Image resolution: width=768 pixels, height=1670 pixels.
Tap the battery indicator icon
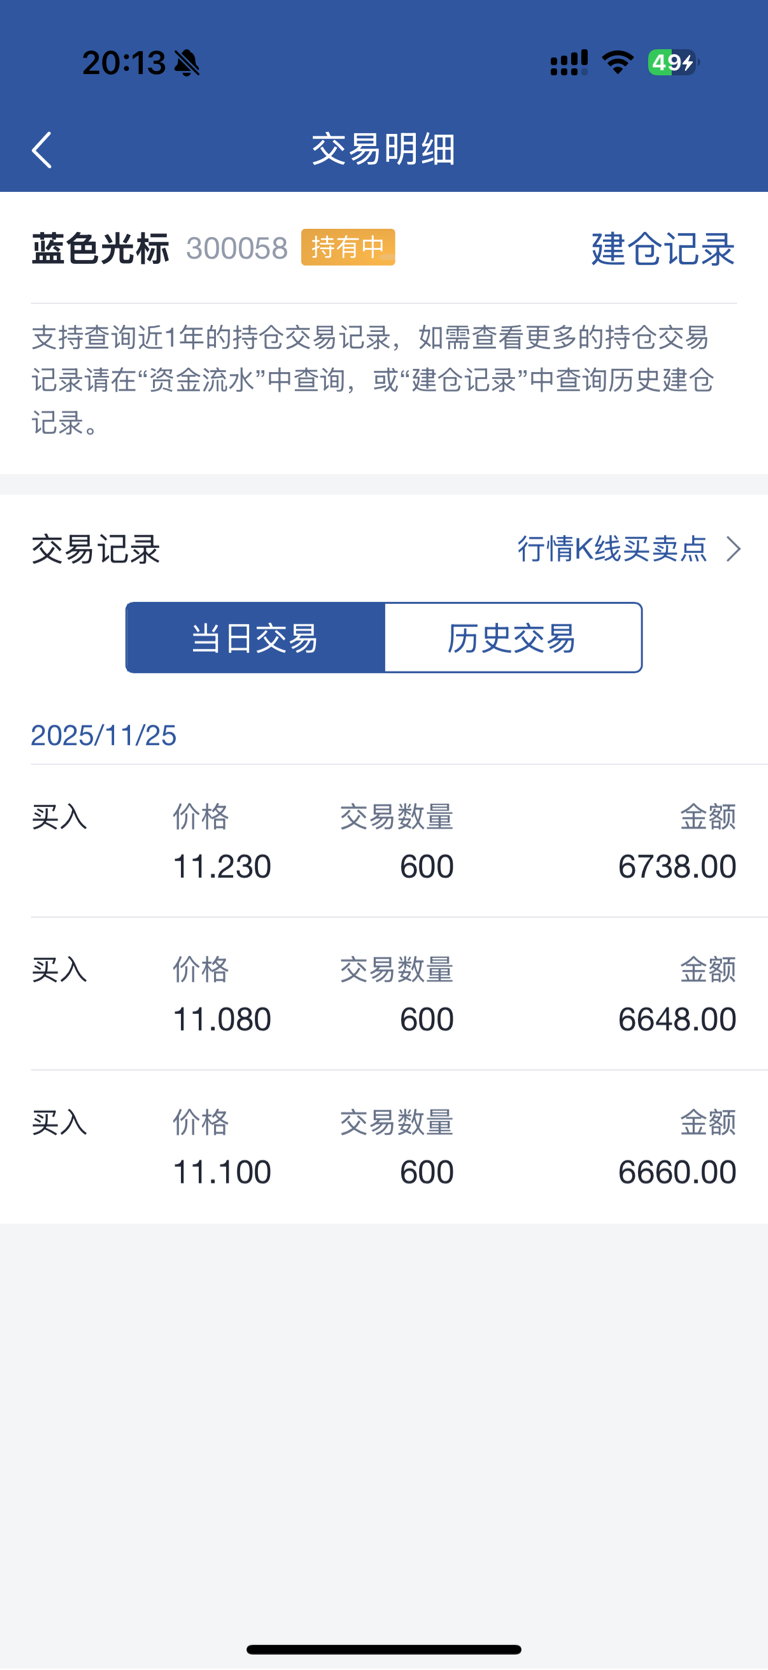point(672,63)
